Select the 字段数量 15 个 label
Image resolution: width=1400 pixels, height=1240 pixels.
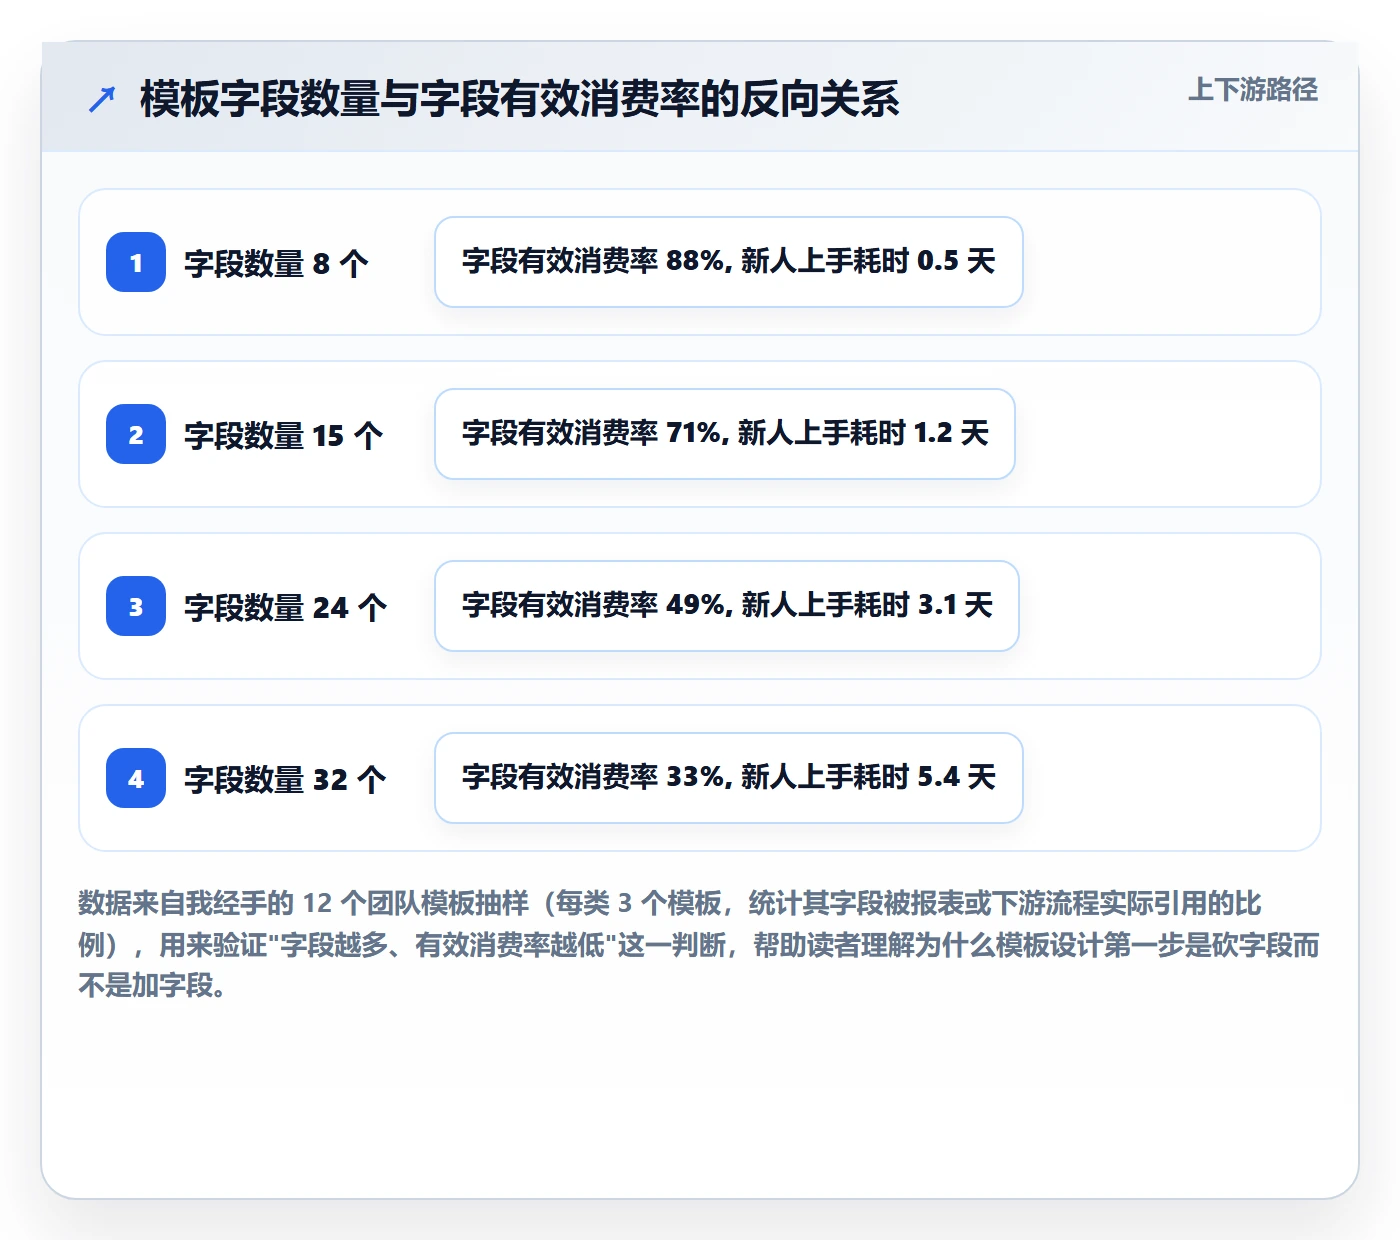pos(283,435)
